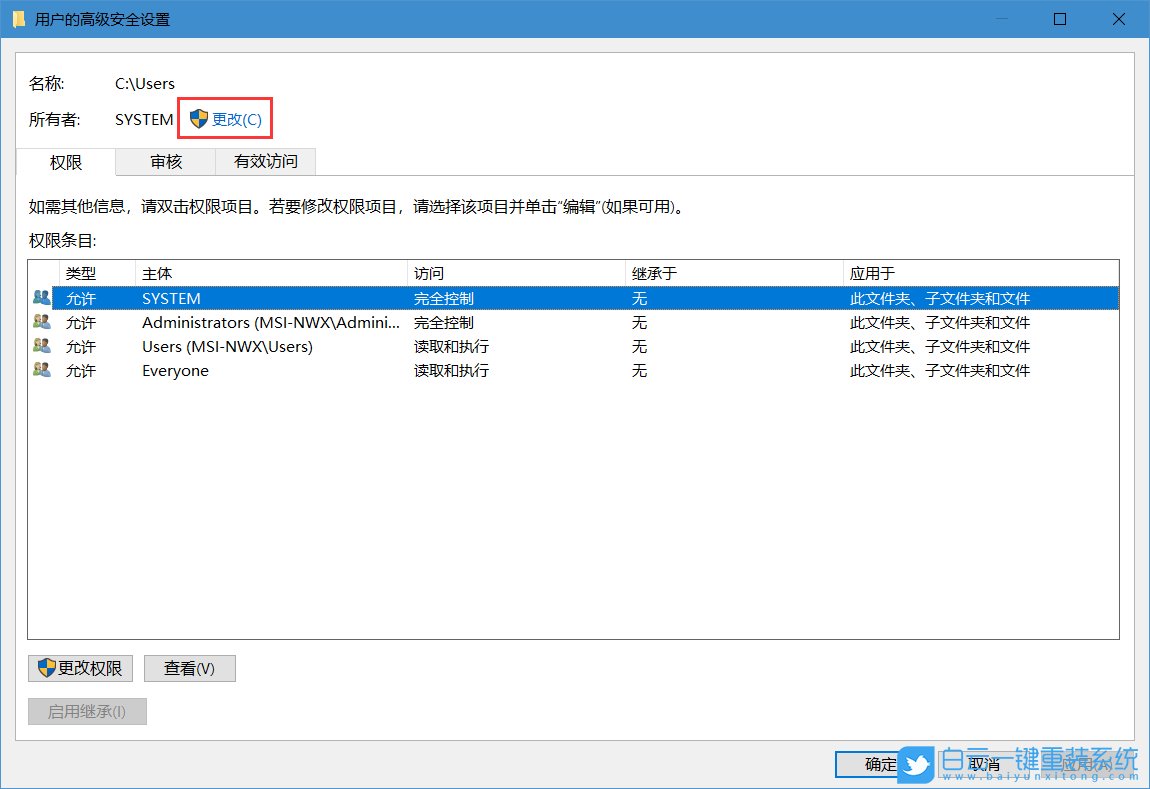The image size is (1150, 789).
Task: Dismiss the dialog with 取消
Action: pos(983,764)
